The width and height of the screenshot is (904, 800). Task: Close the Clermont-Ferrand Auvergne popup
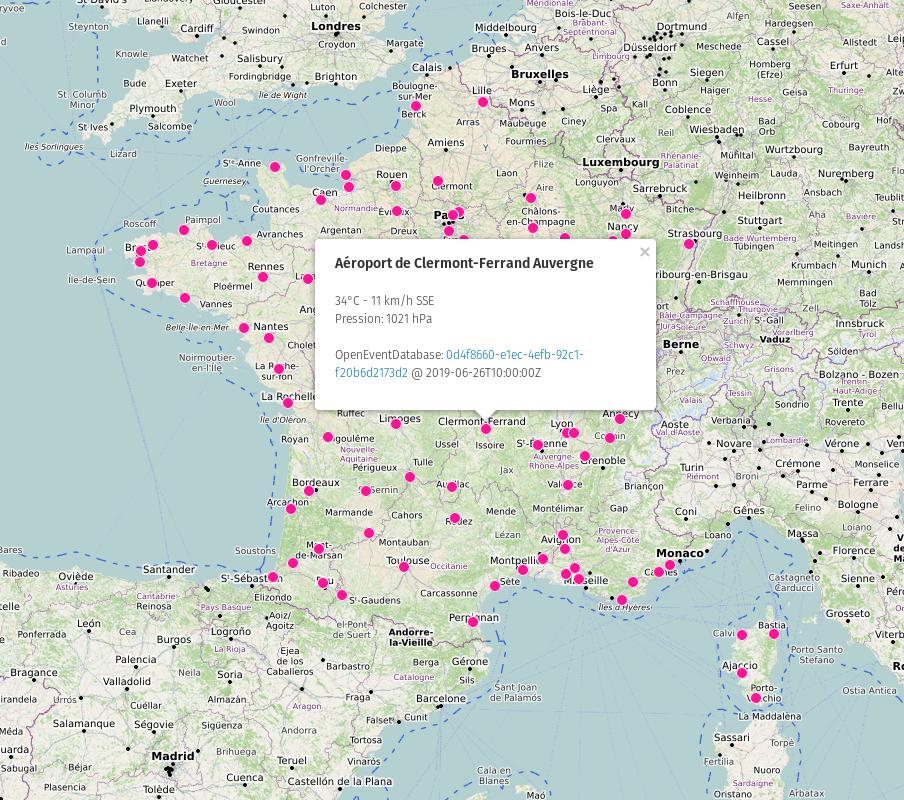645,252
